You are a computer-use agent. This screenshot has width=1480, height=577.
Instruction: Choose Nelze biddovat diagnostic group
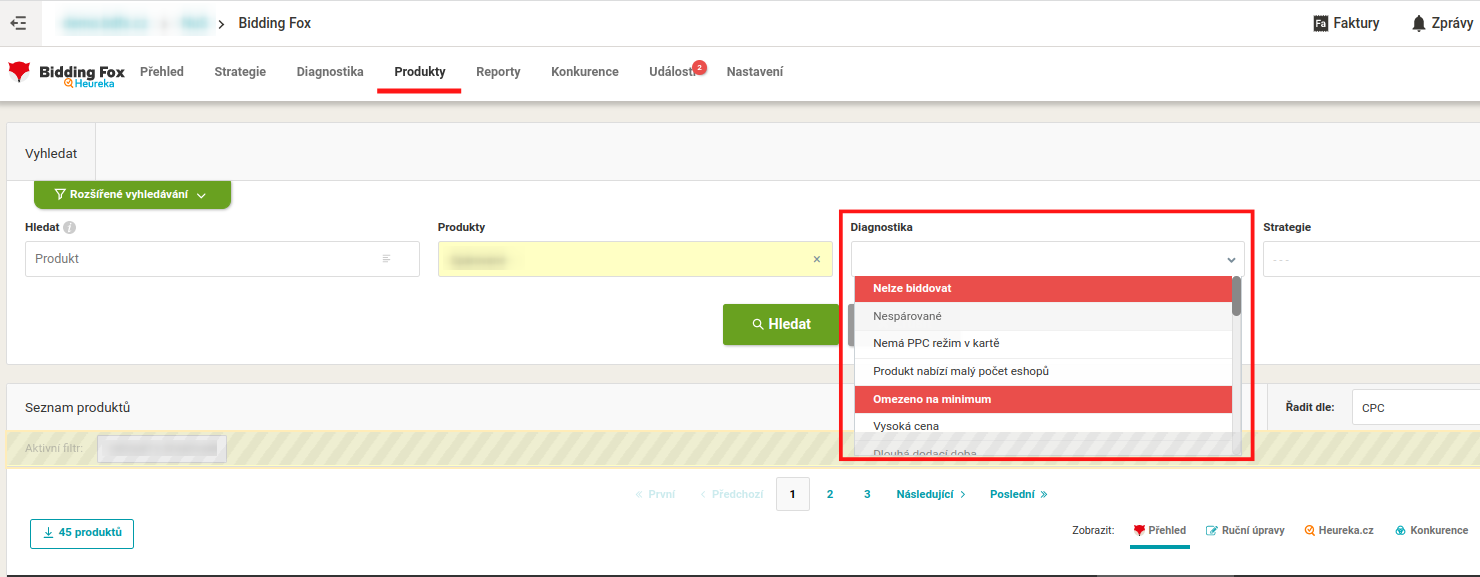click(1043, 288)
